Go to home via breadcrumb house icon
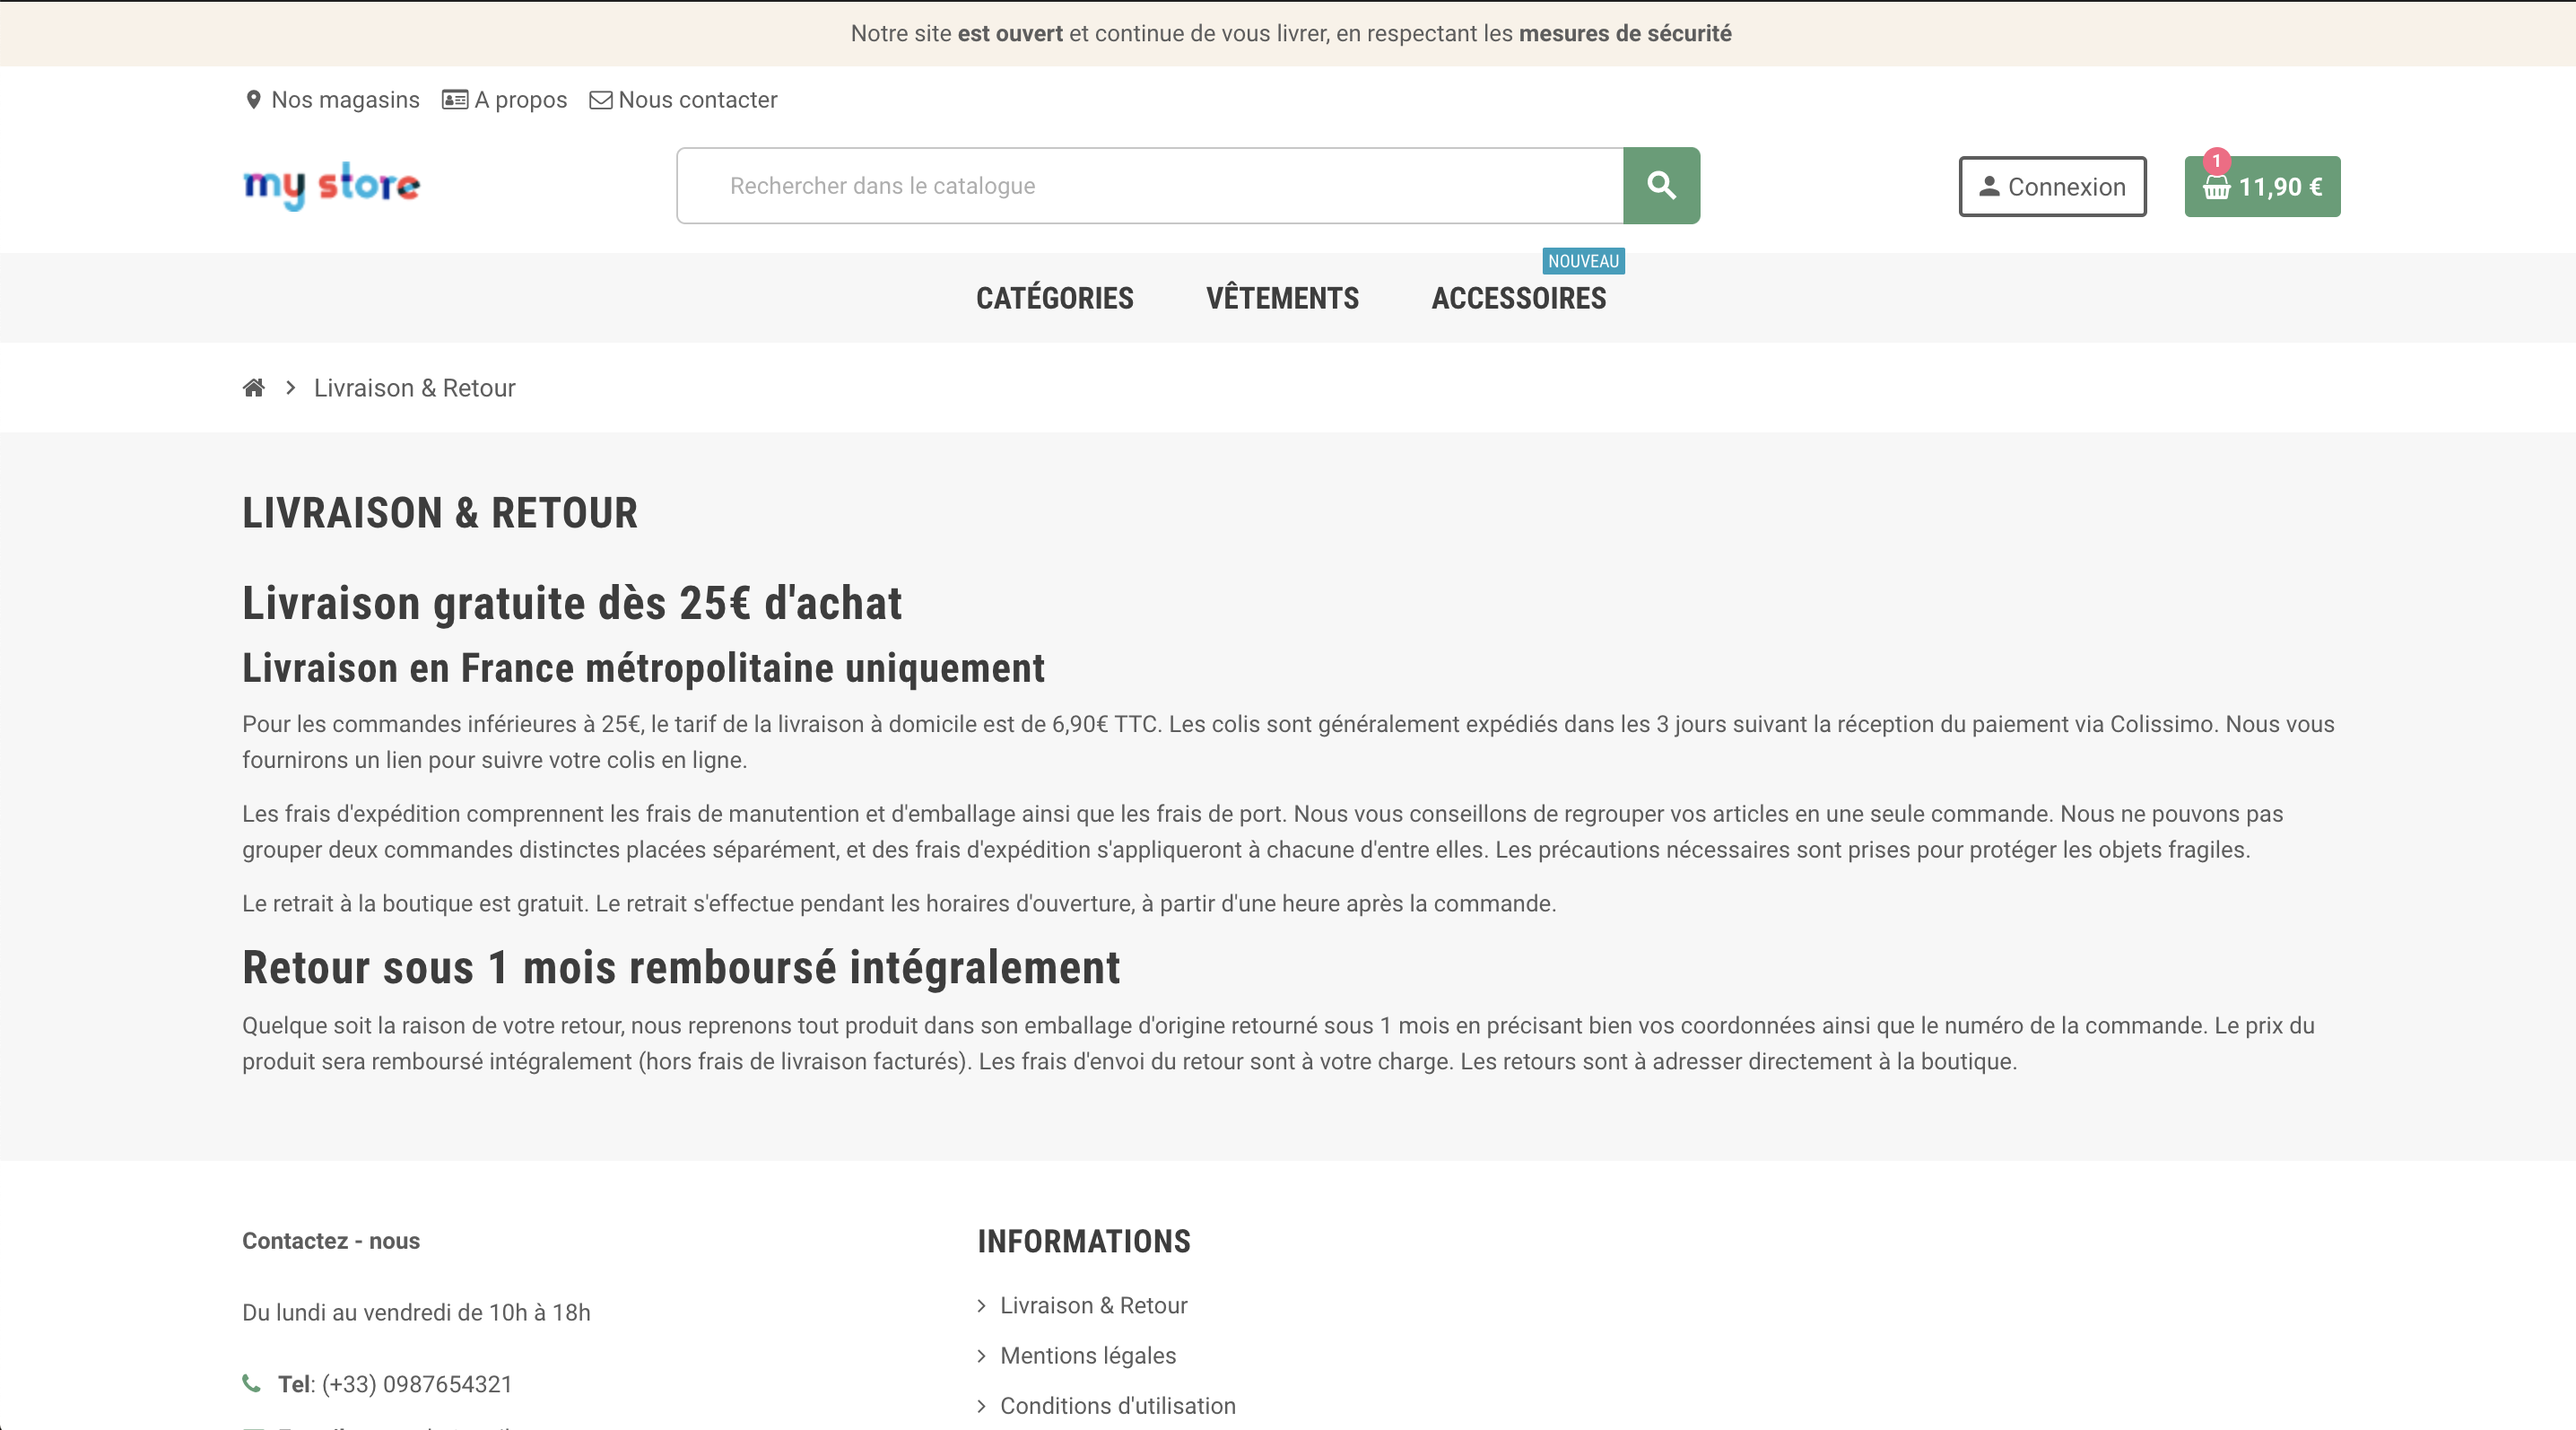Image resolution: width=2576 pixels, height=1430 pixels. coord(254,388)
